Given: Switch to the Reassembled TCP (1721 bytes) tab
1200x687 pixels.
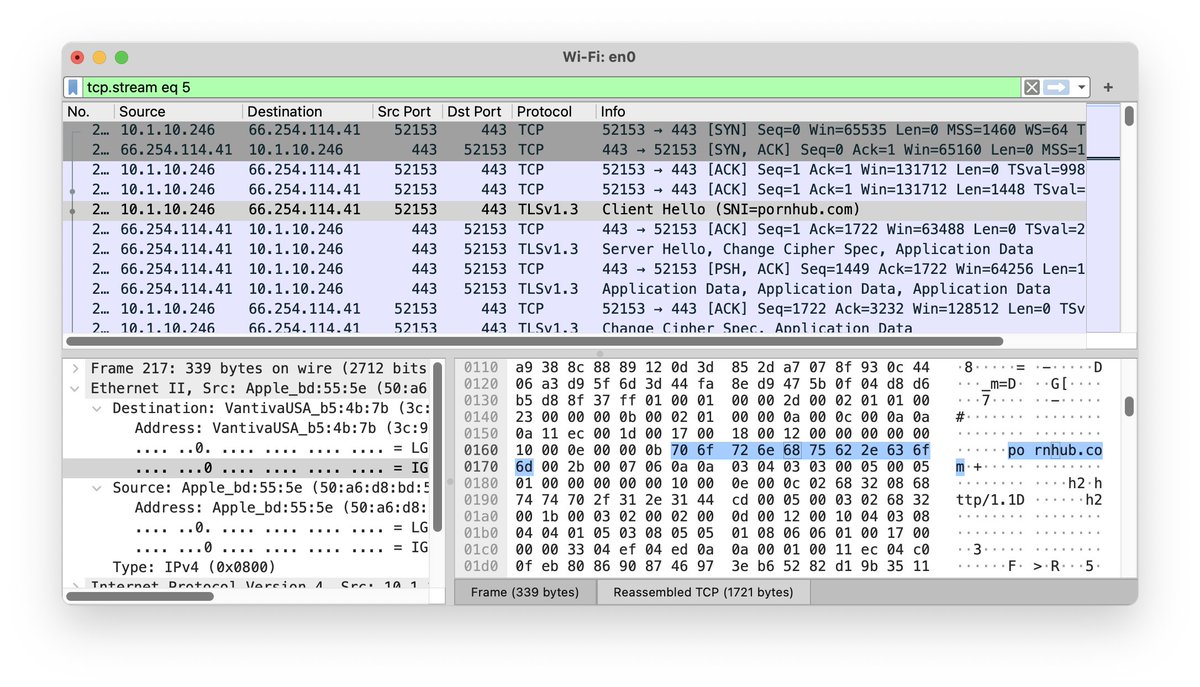Looking at the screenshot, I should click(703, 592).
